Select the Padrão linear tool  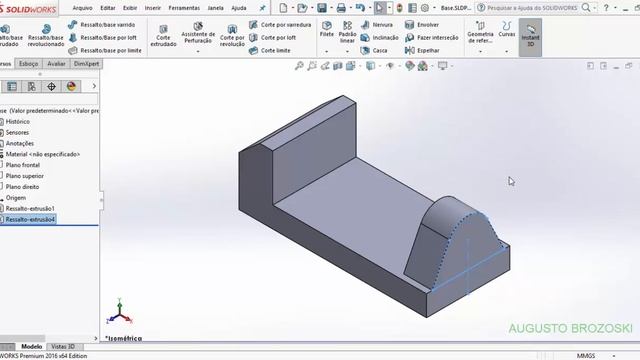347,32
